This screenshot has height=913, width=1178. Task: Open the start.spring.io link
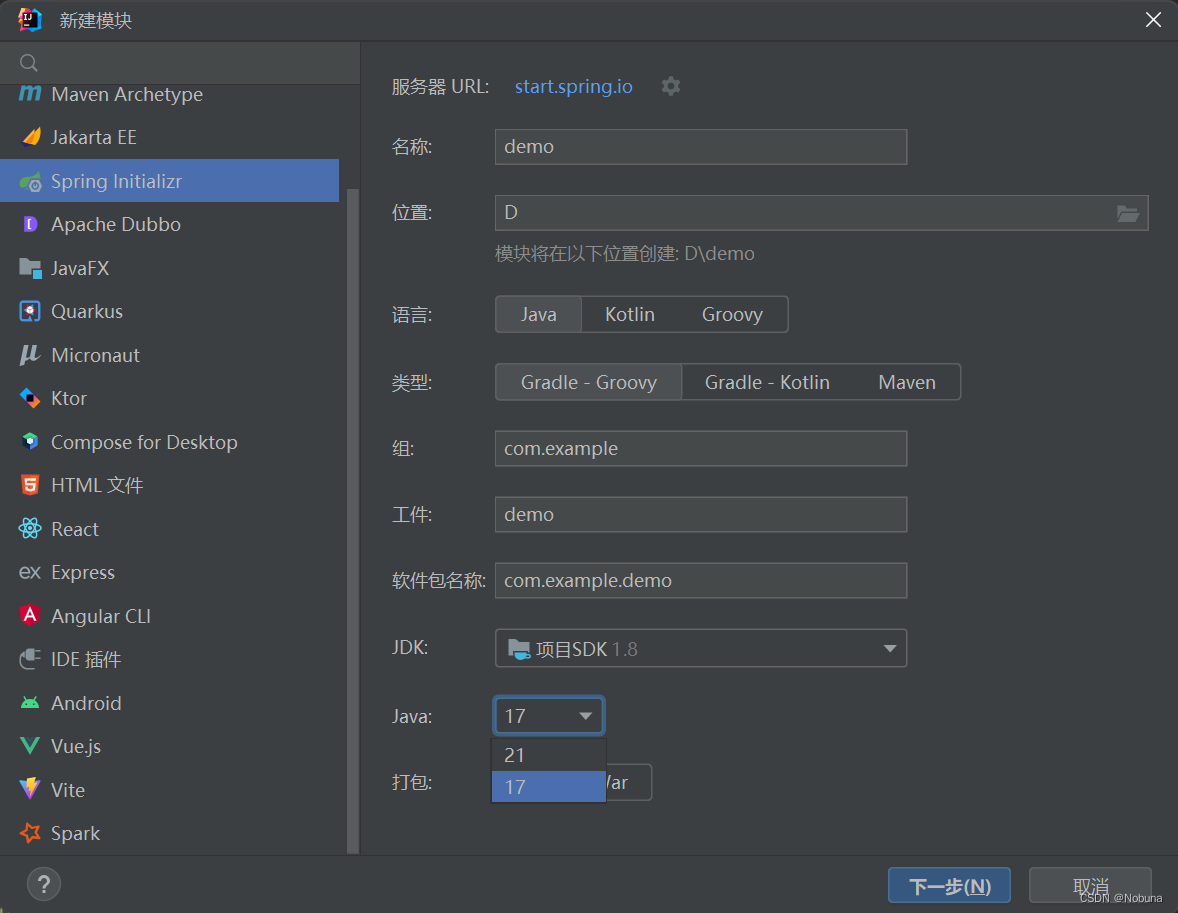(x=573, y=86)
